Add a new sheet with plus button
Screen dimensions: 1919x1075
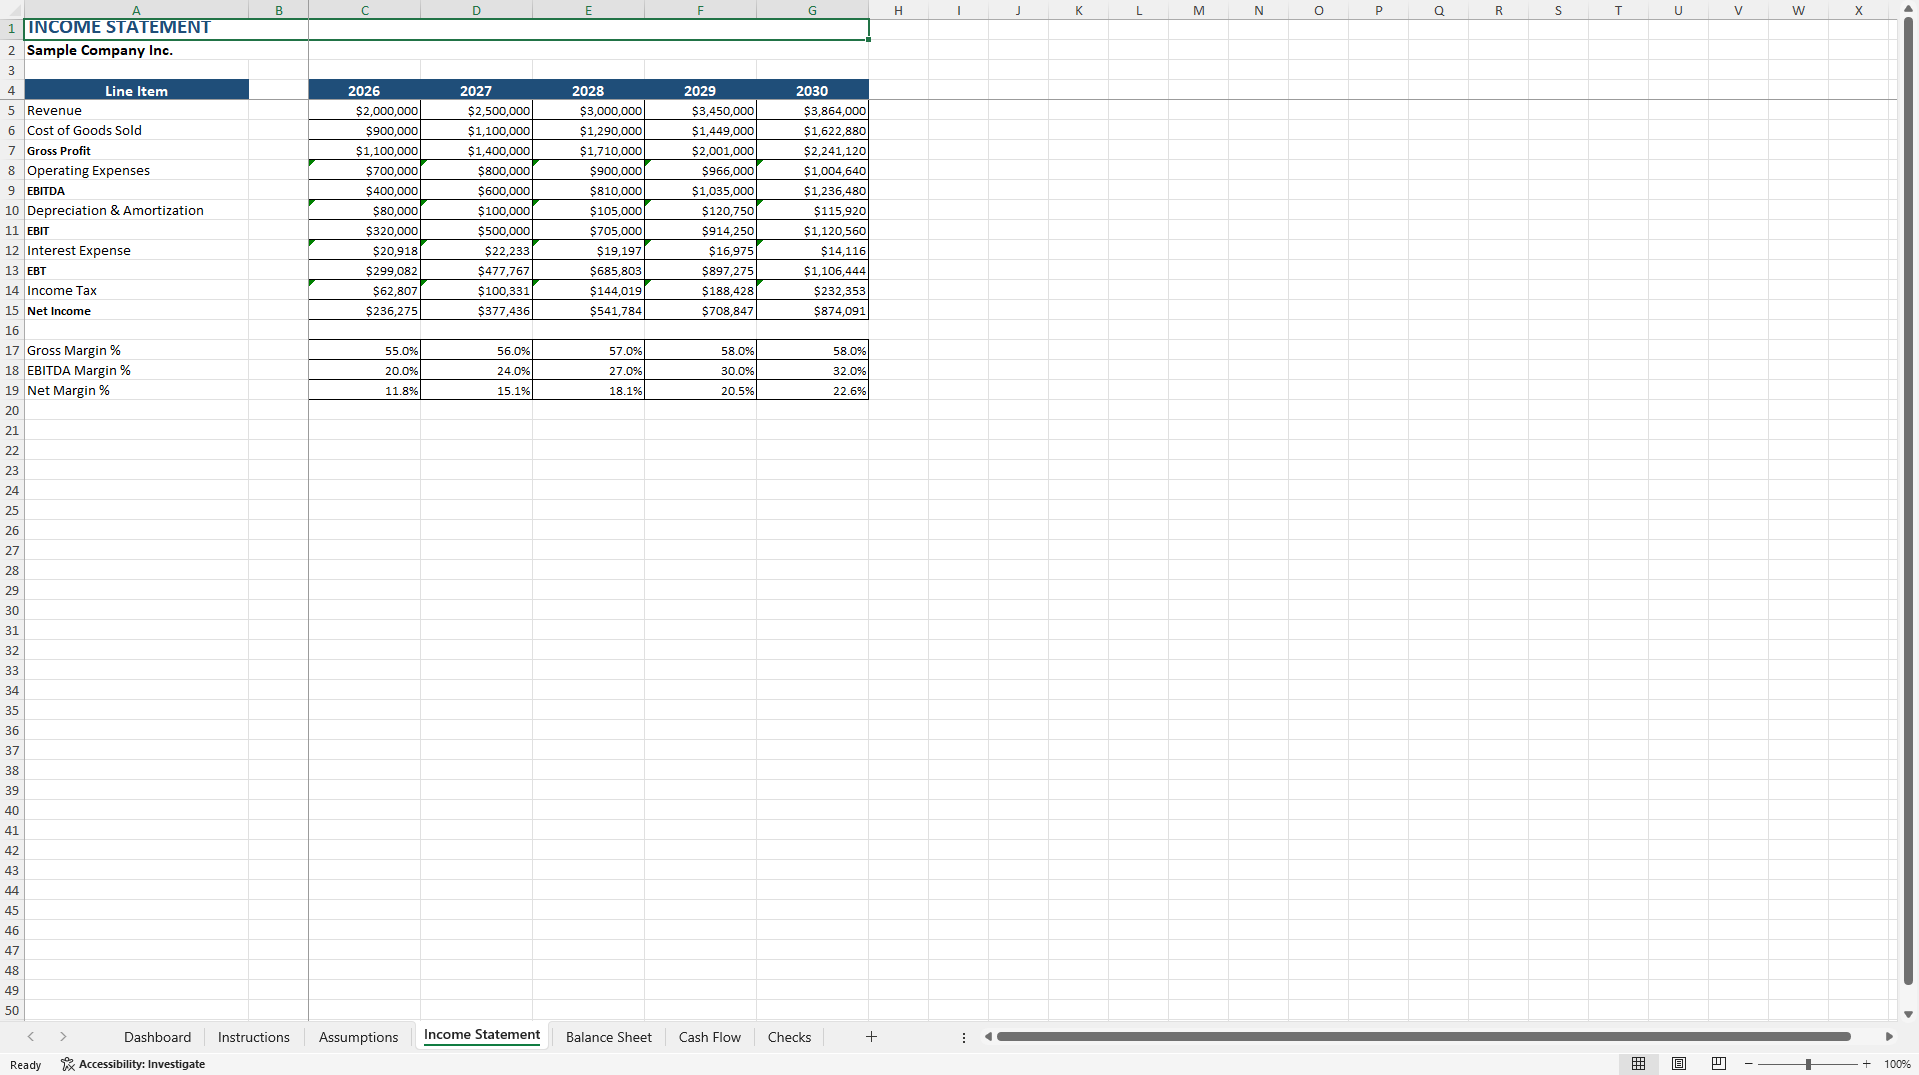pyautogui.click(x=871, y=1037)
